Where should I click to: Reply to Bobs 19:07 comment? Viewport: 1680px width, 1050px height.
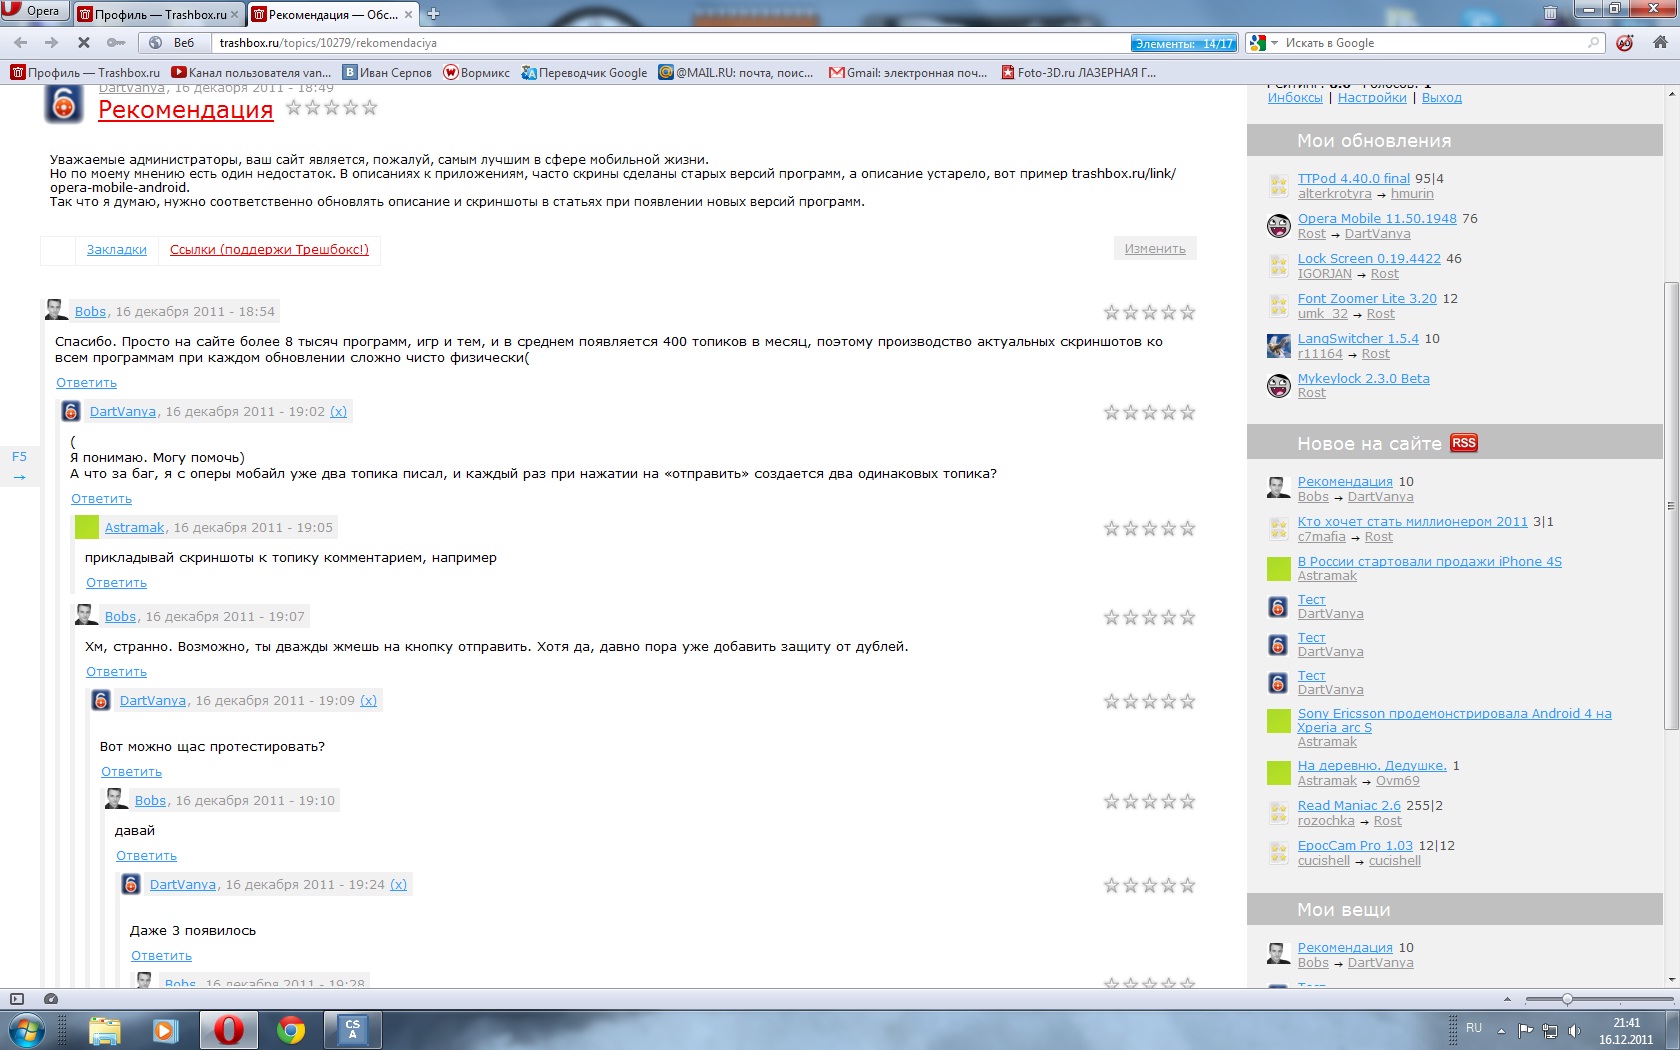click(x=116, y=672)
